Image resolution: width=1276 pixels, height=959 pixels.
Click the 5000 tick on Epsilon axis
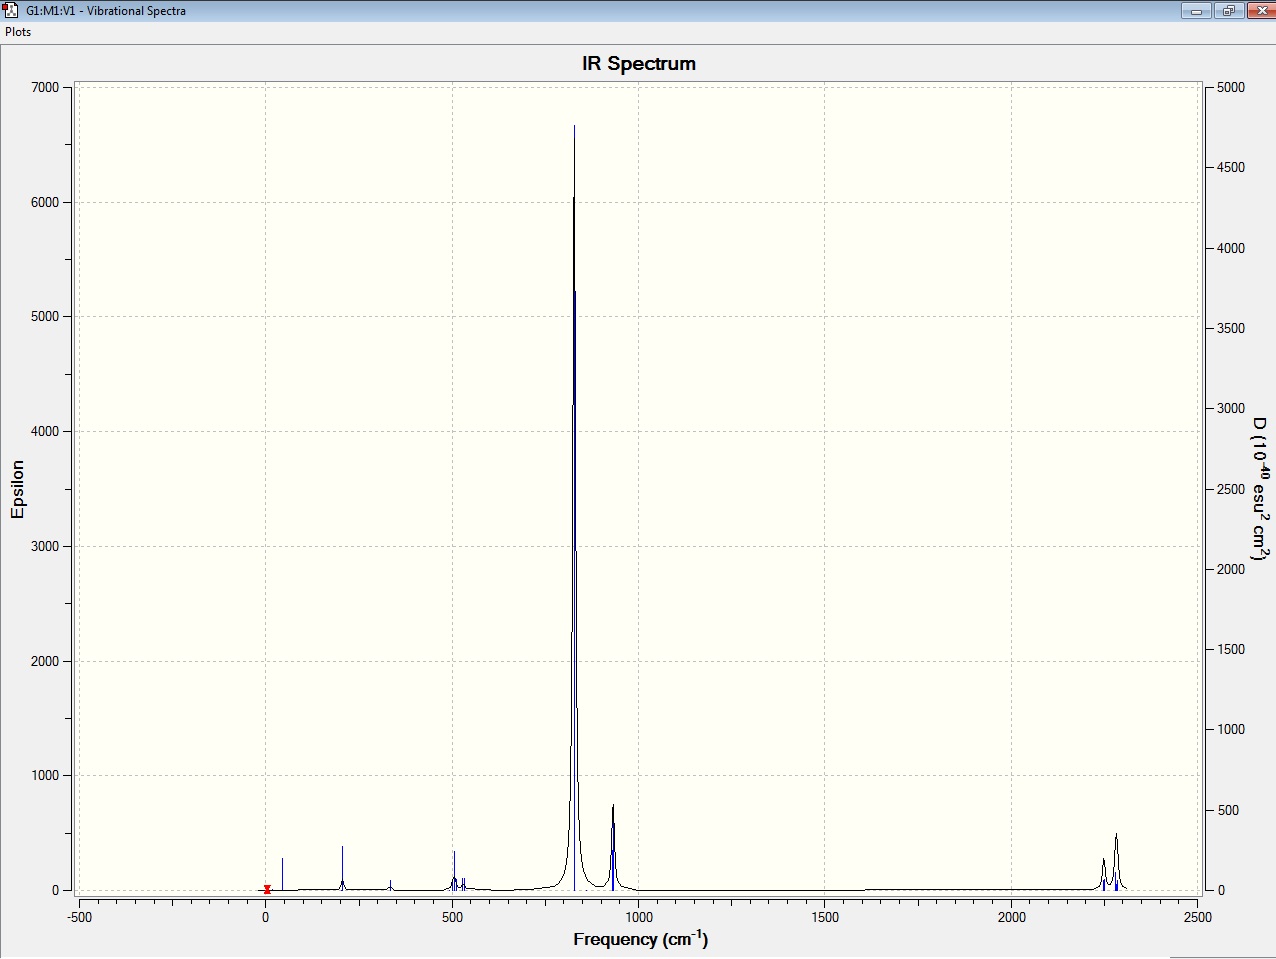click(x=46, y=317)
